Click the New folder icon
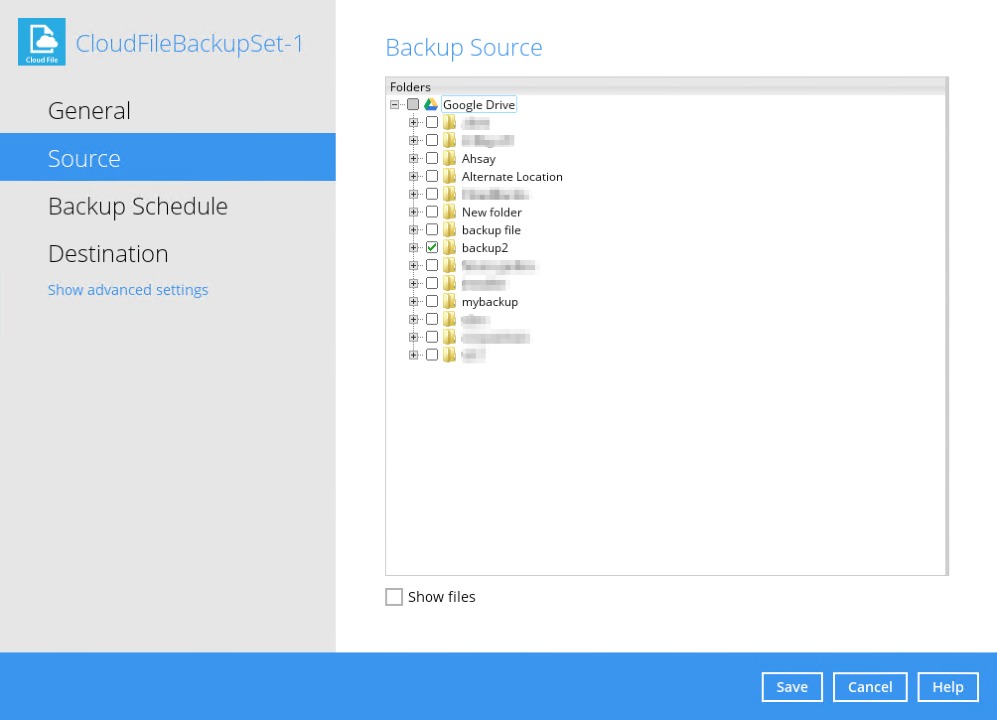997x720 pixels. [448, 211]
